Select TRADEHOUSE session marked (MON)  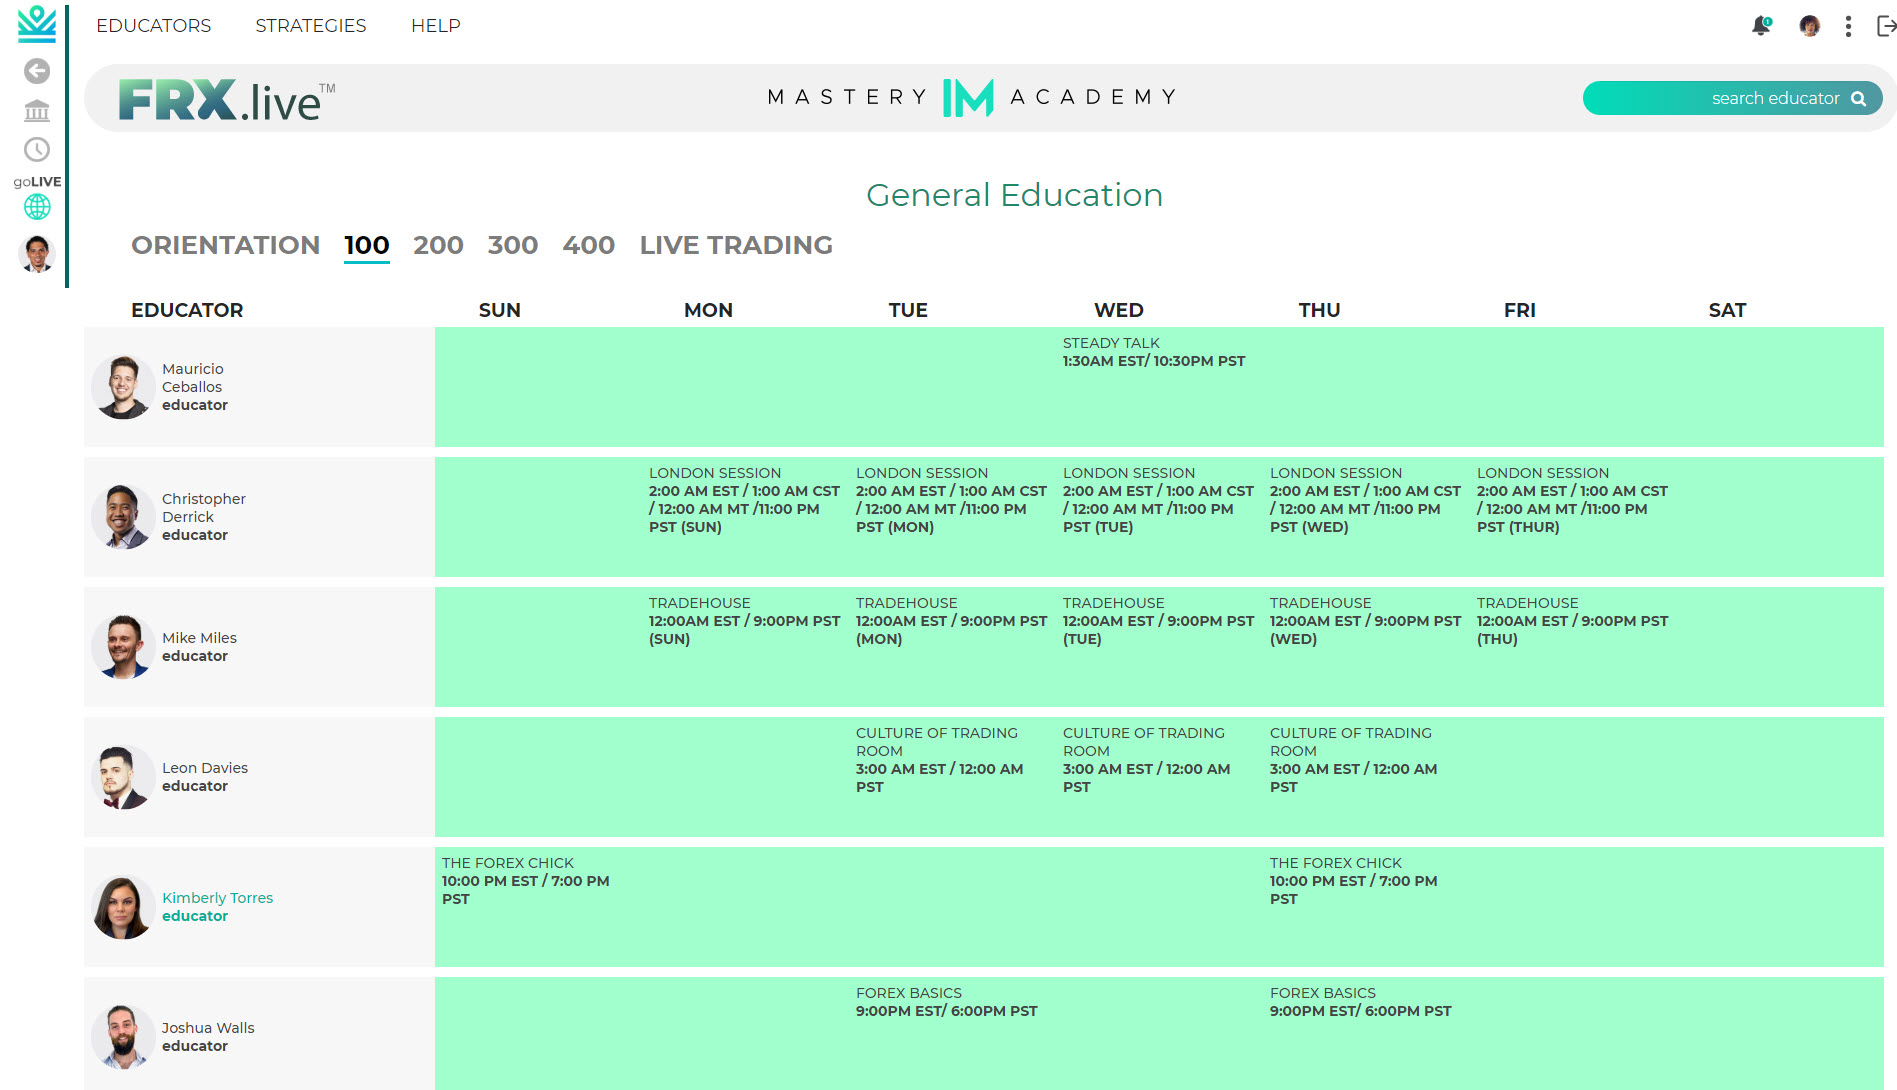pos(951,621)
